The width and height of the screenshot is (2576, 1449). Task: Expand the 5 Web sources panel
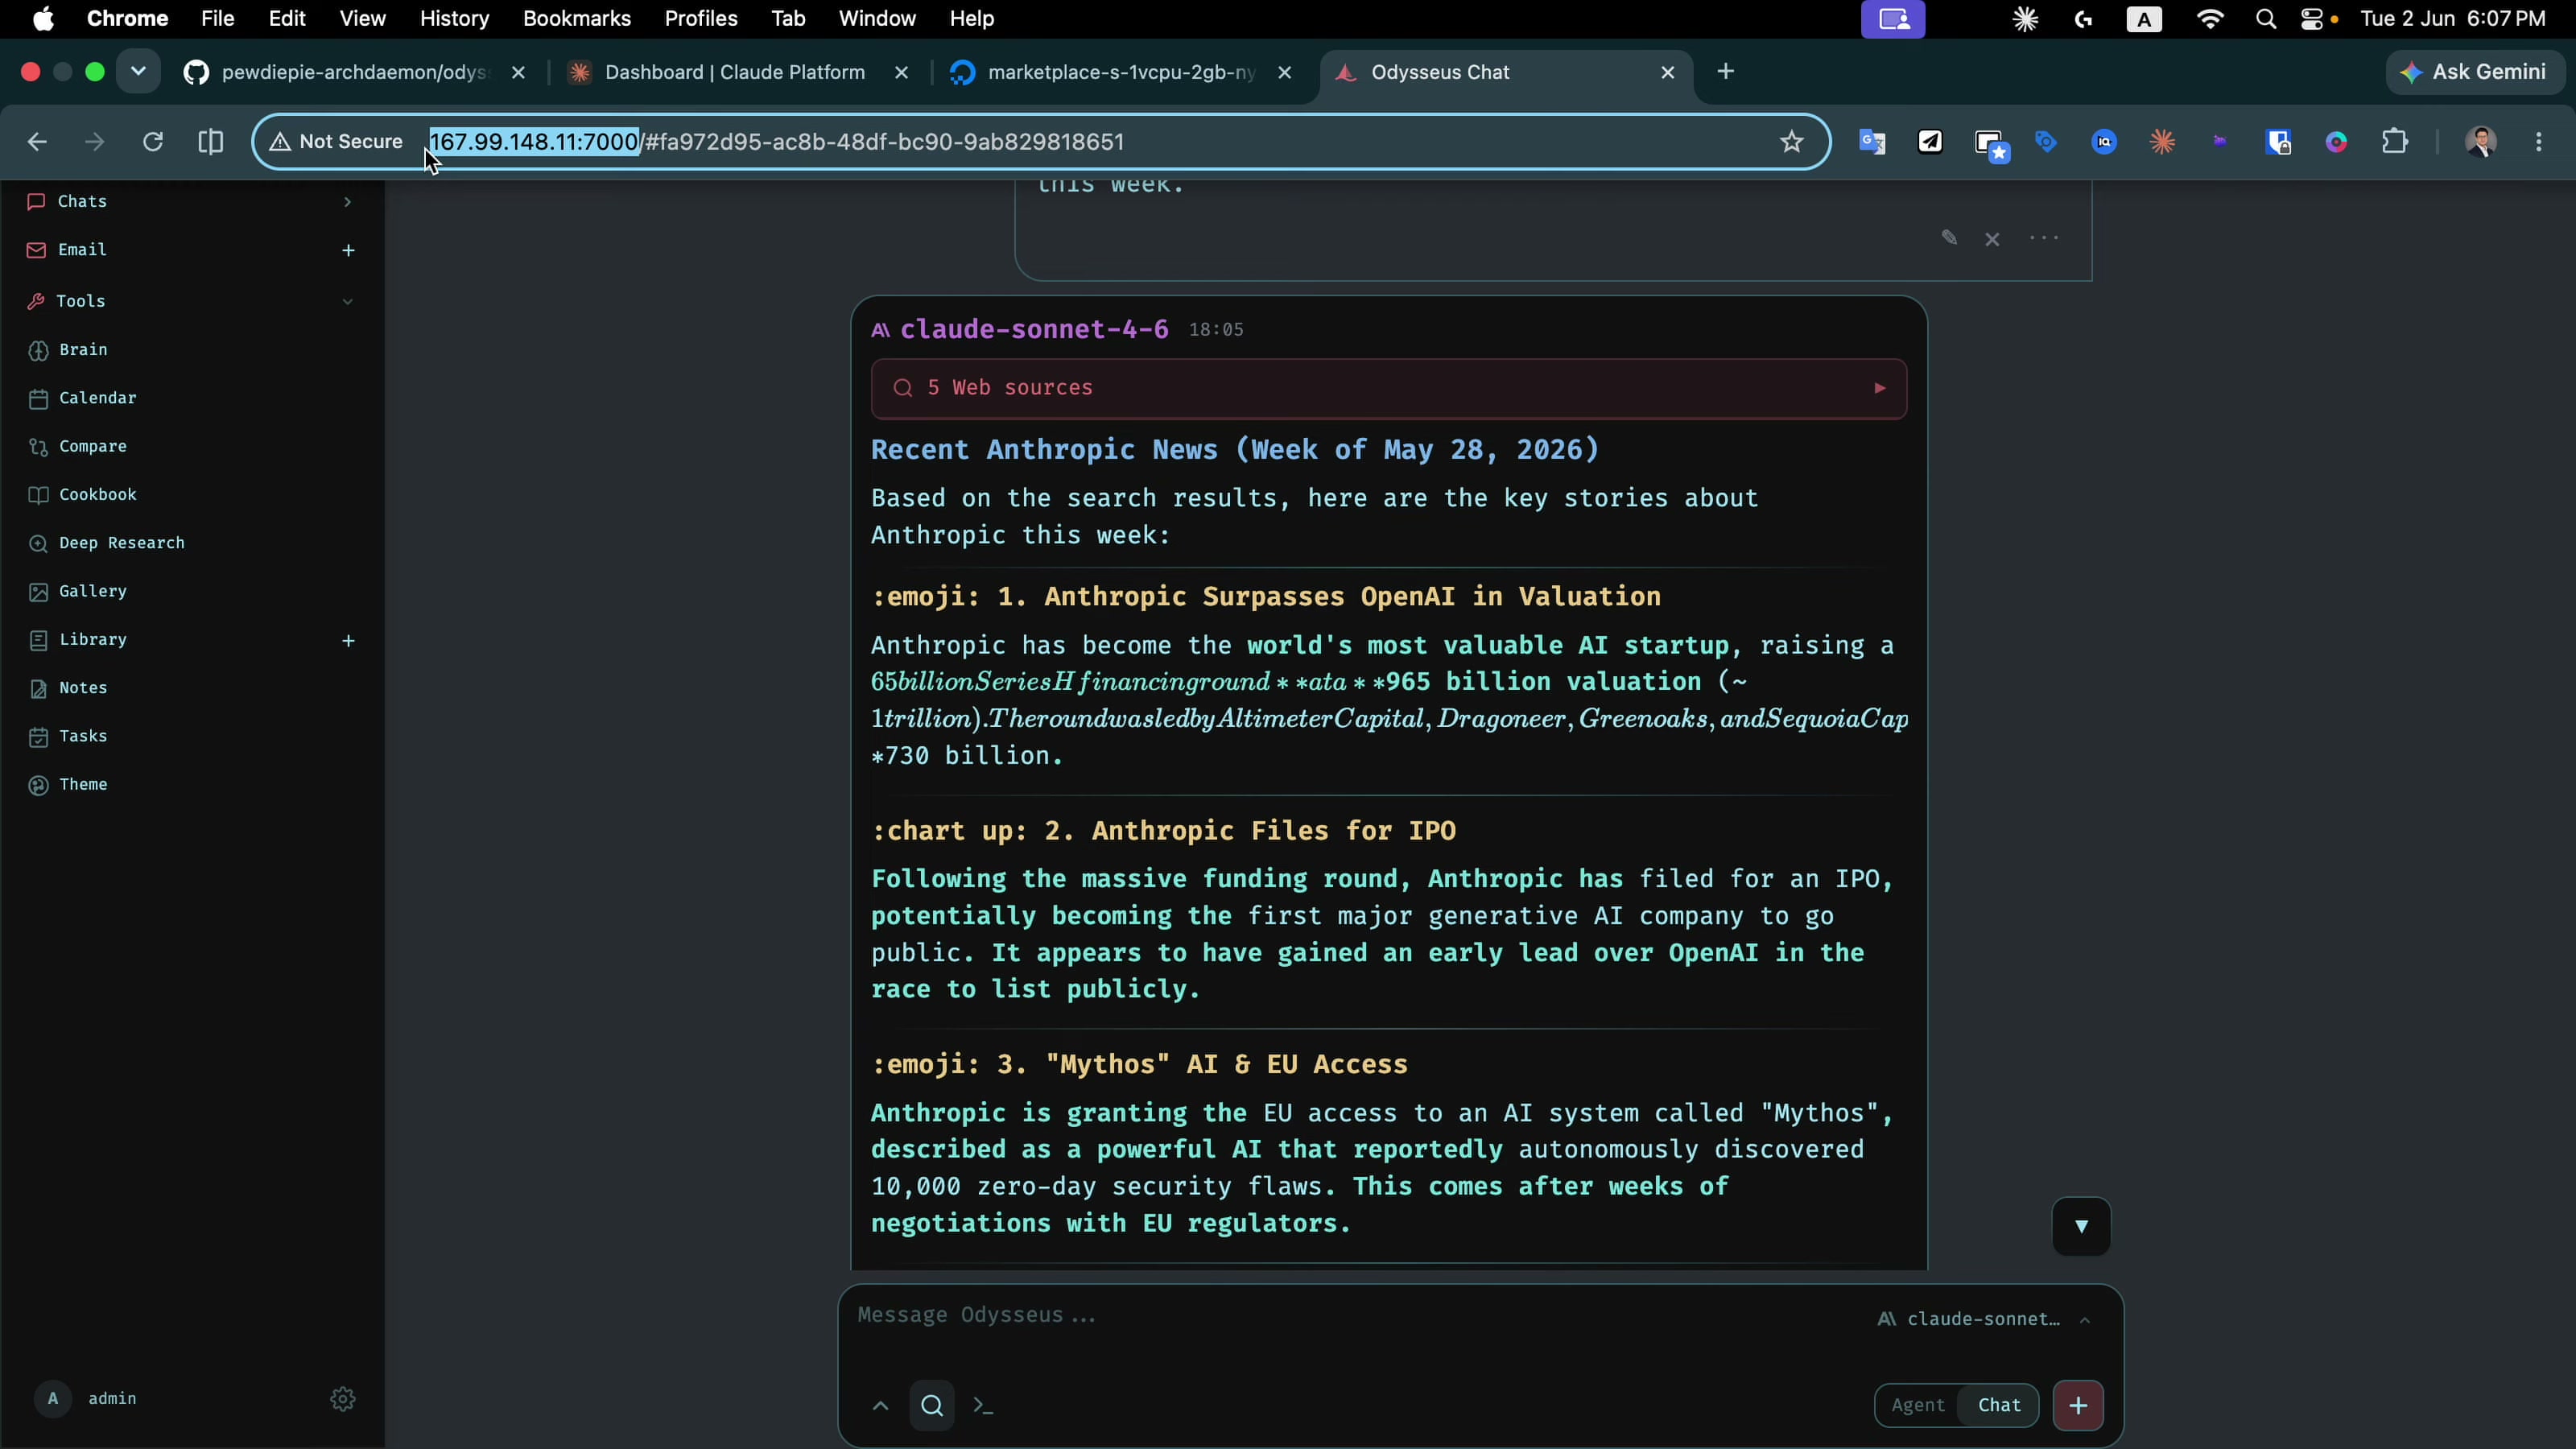coord(1389,388)
